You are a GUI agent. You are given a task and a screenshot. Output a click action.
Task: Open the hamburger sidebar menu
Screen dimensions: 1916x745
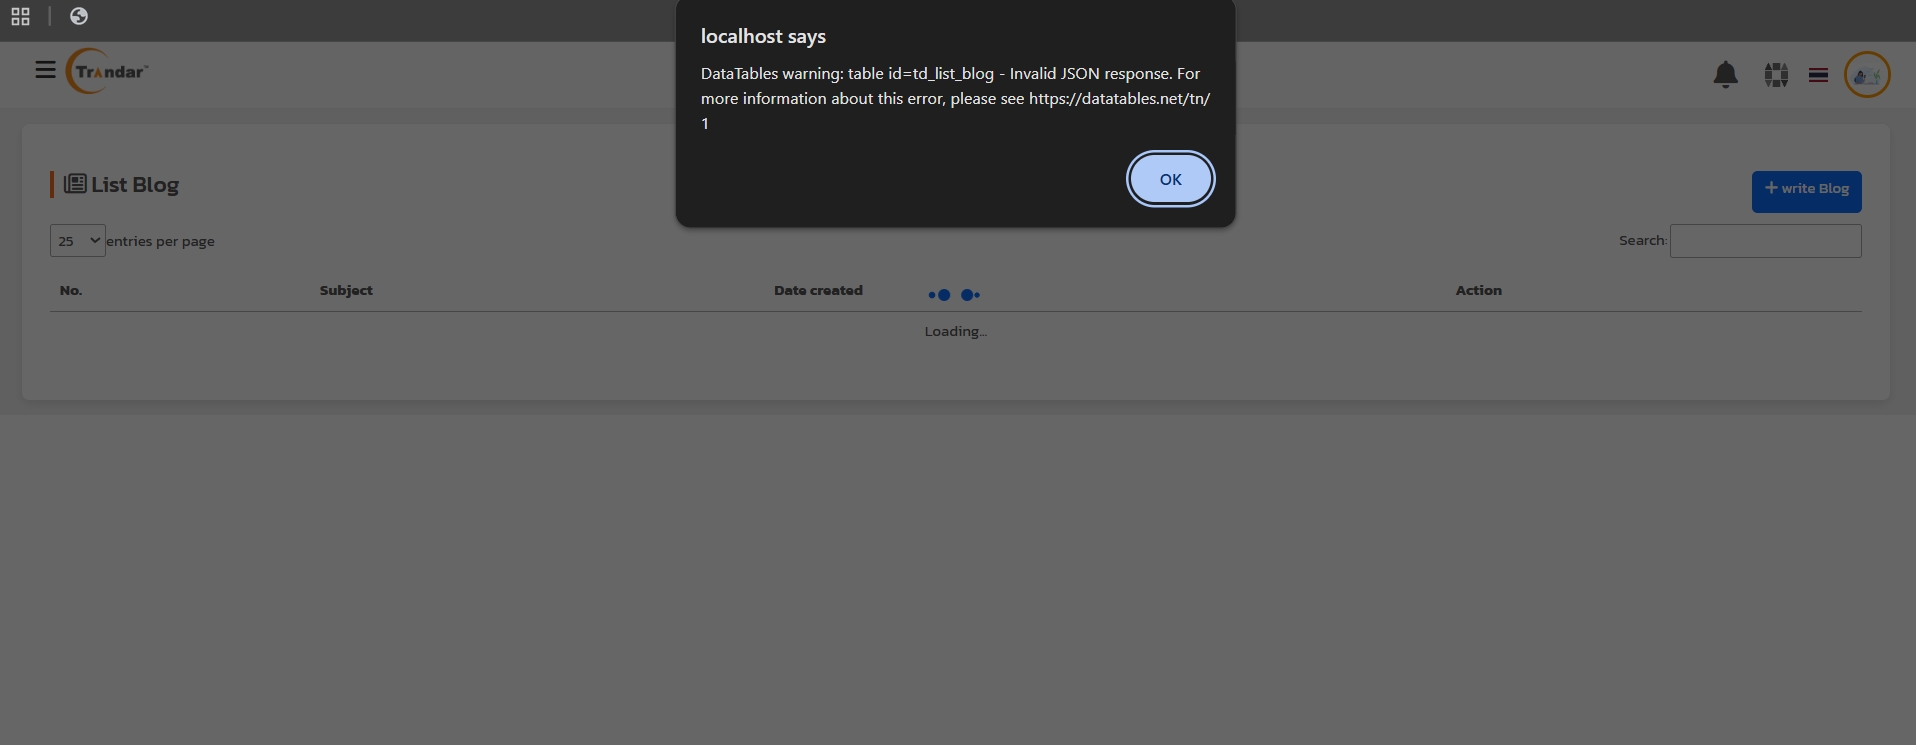click(45, 70)
